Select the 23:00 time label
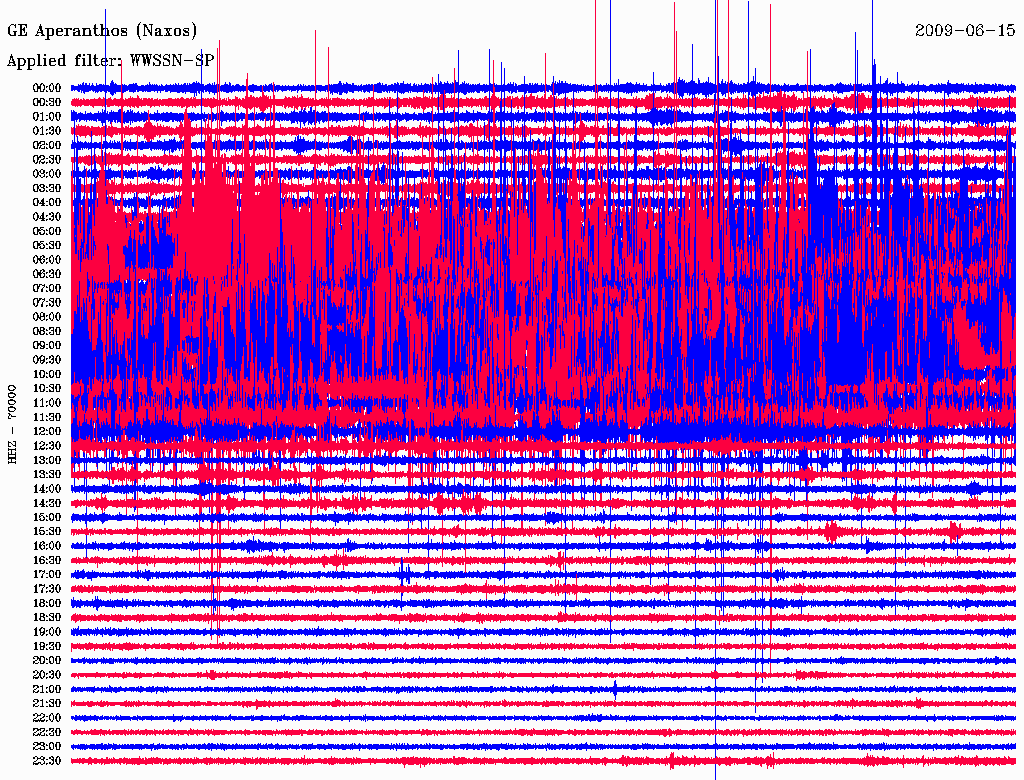The image size is (1024, 780). (47, 747)
